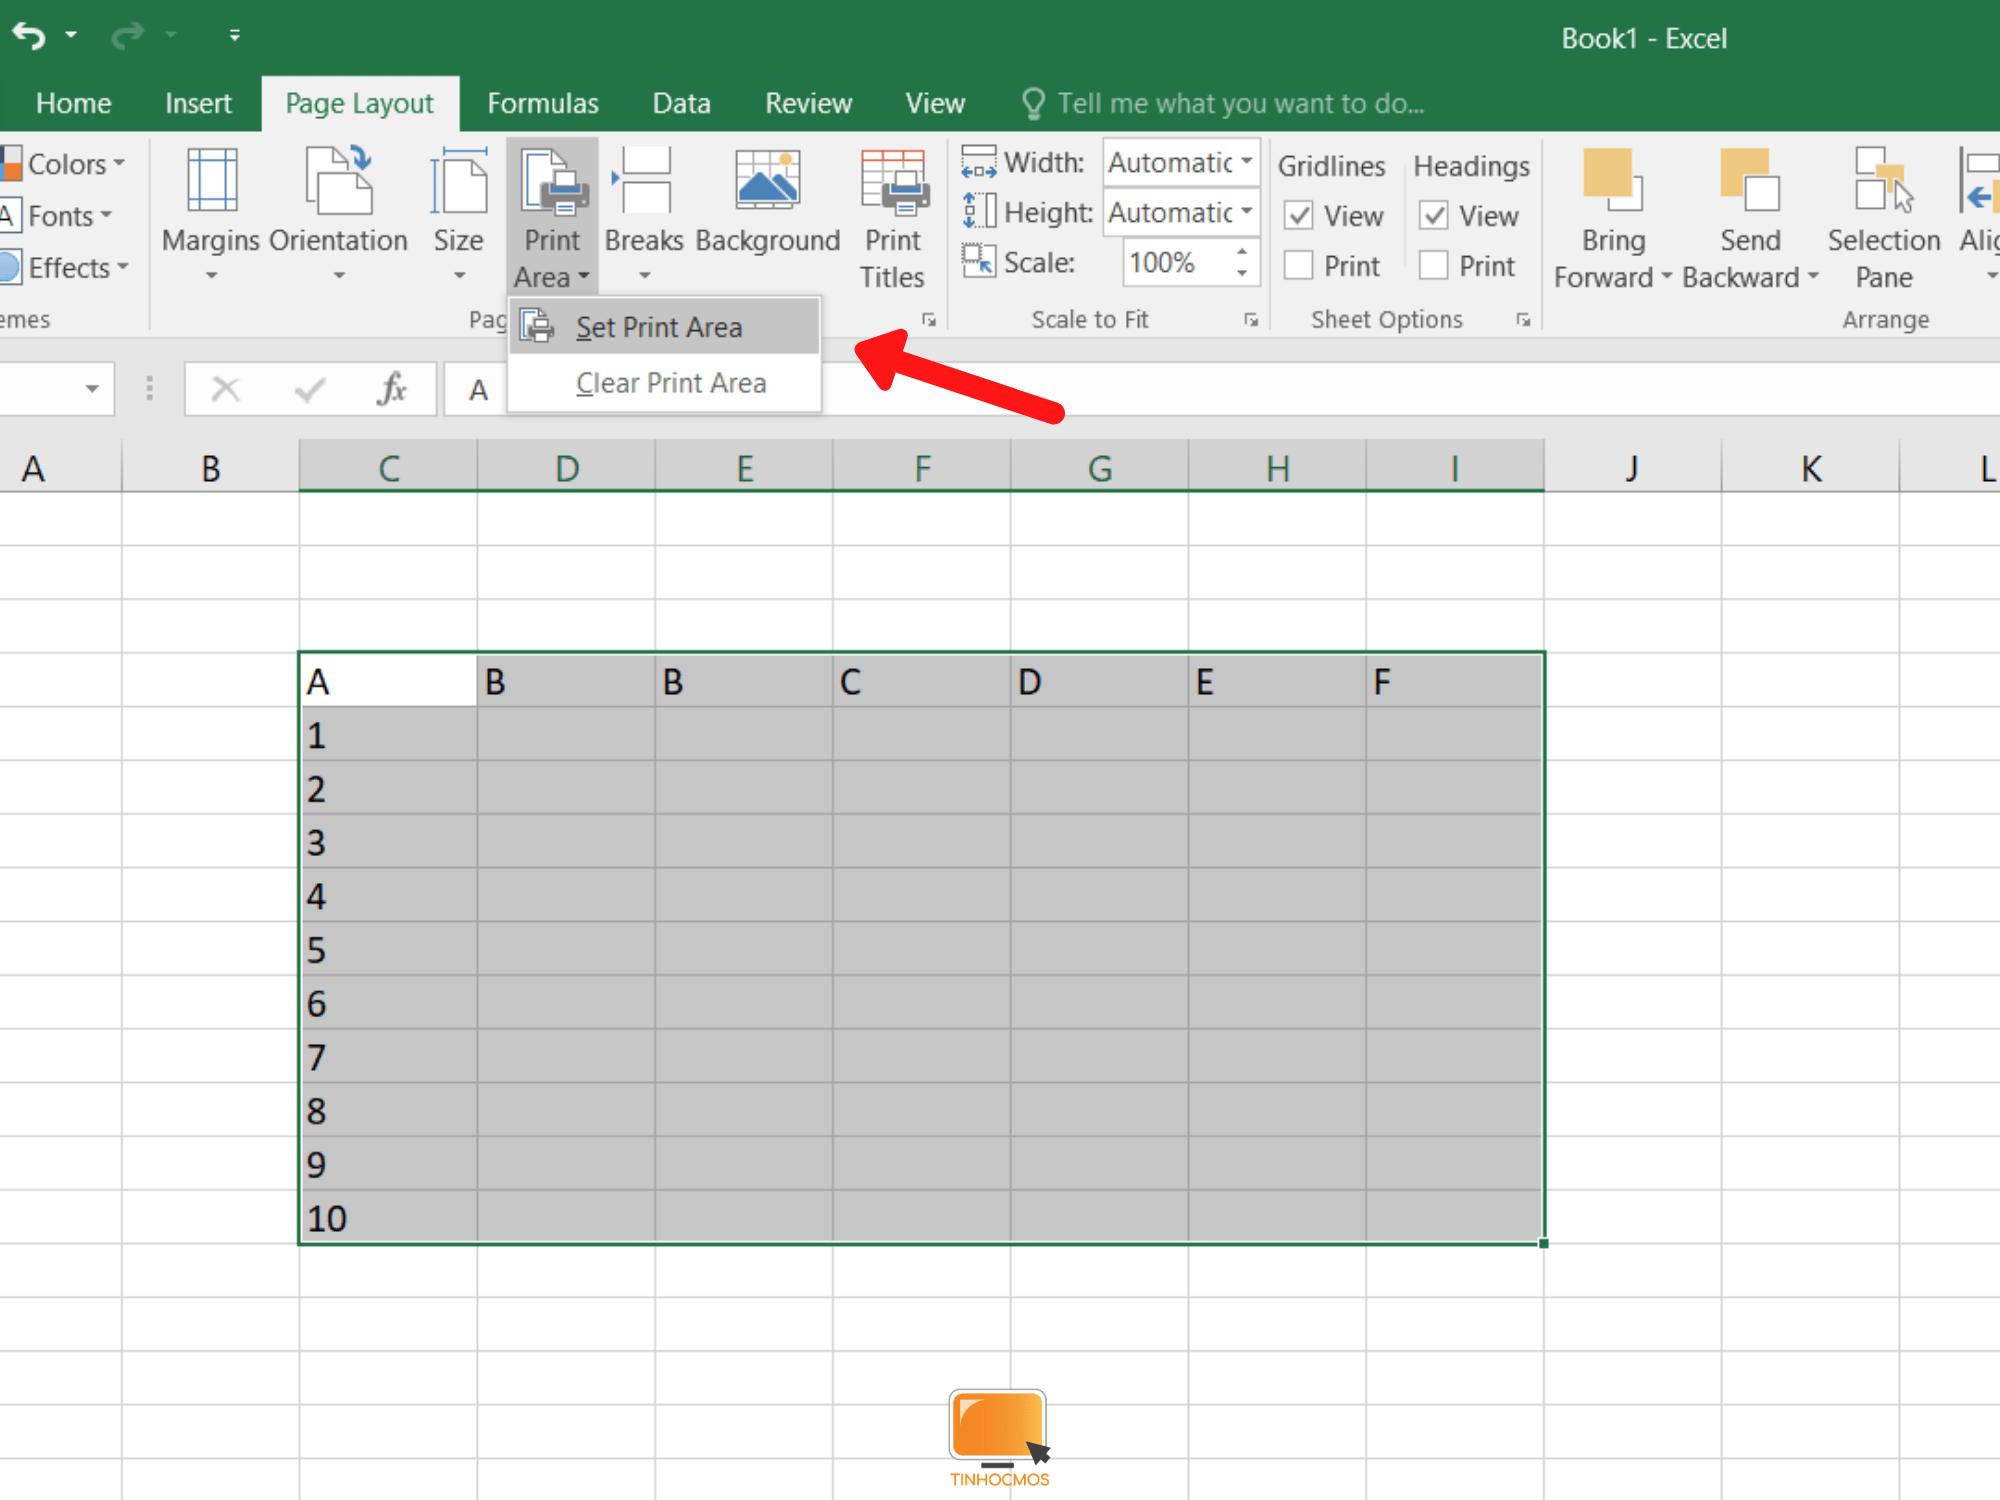
Task: Click Clear Print Area option
Action: pyautogui.click(x=669, y=383)
